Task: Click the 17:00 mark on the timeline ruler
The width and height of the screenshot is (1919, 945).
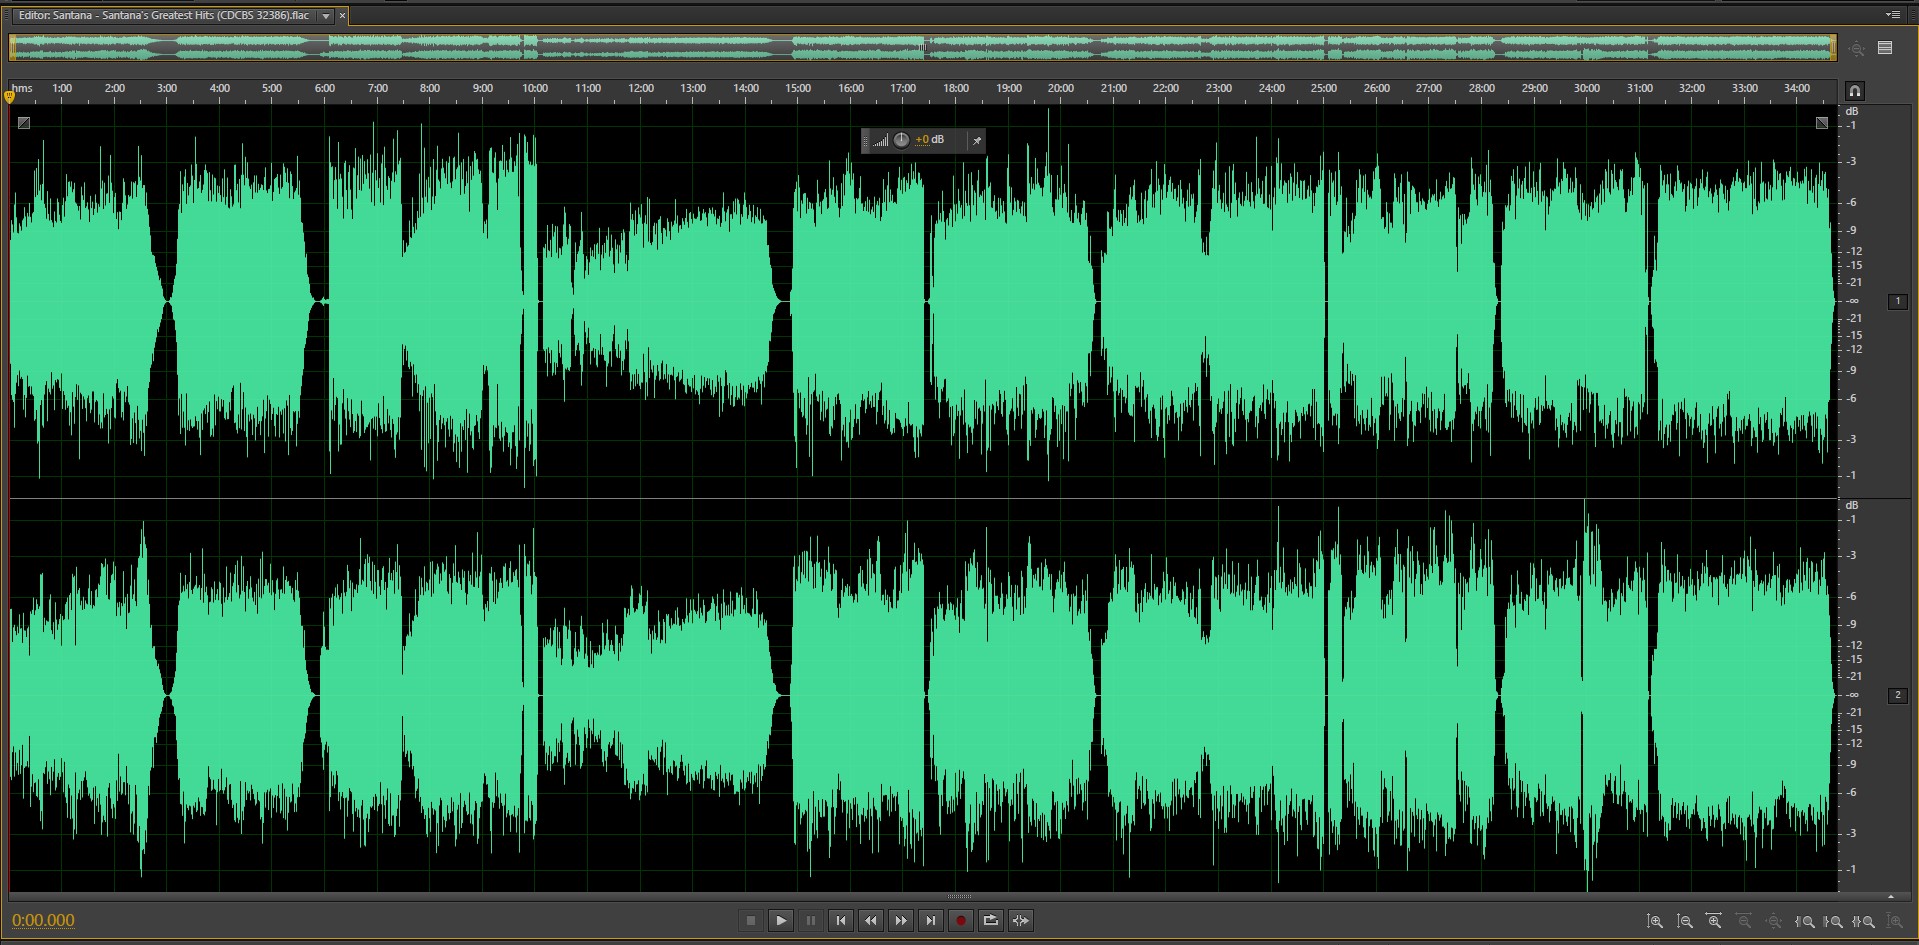Action: [x=903, y=89]
